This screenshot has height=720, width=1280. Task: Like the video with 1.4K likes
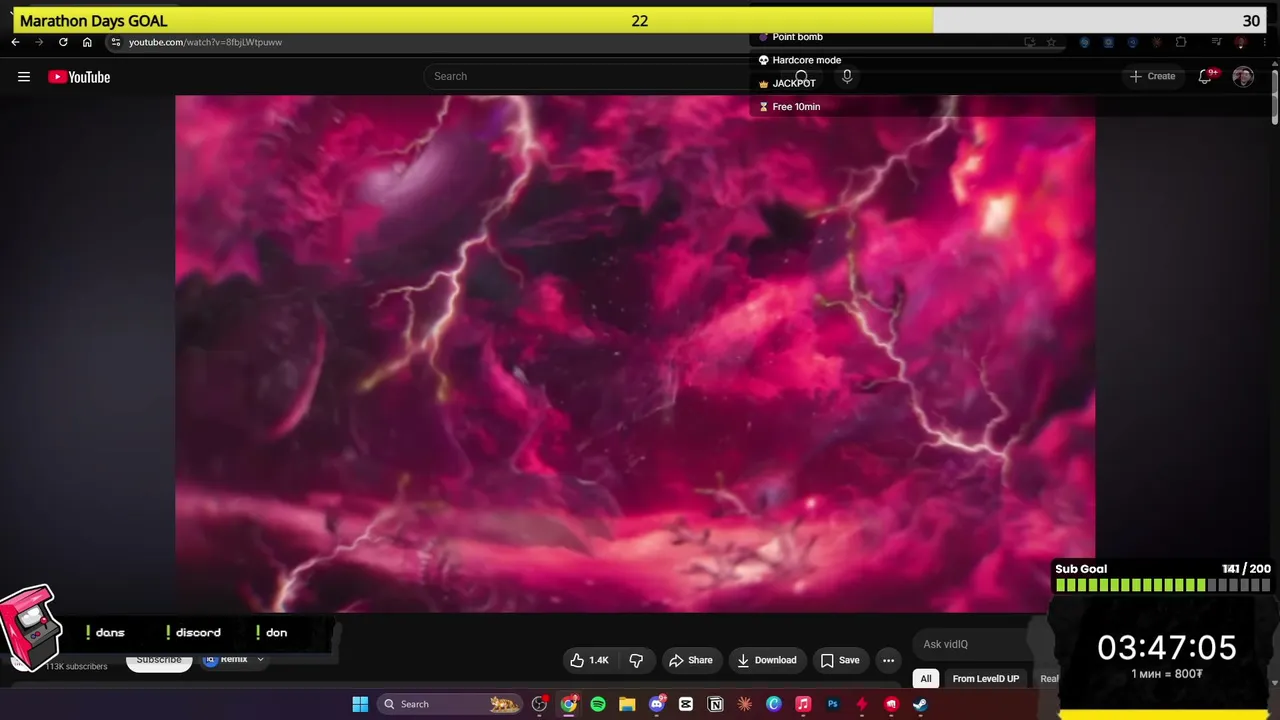click(589, 660)
